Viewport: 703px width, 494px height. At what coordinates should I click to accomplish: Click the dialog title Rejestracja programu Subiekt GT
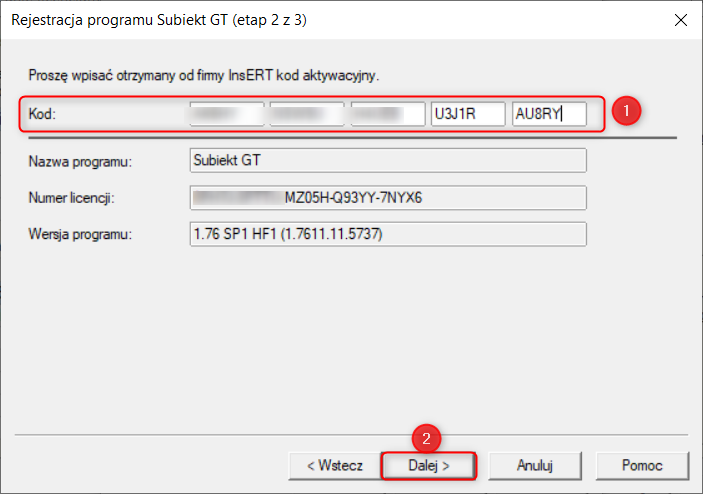pyautogui.click(x=159, y=20)
